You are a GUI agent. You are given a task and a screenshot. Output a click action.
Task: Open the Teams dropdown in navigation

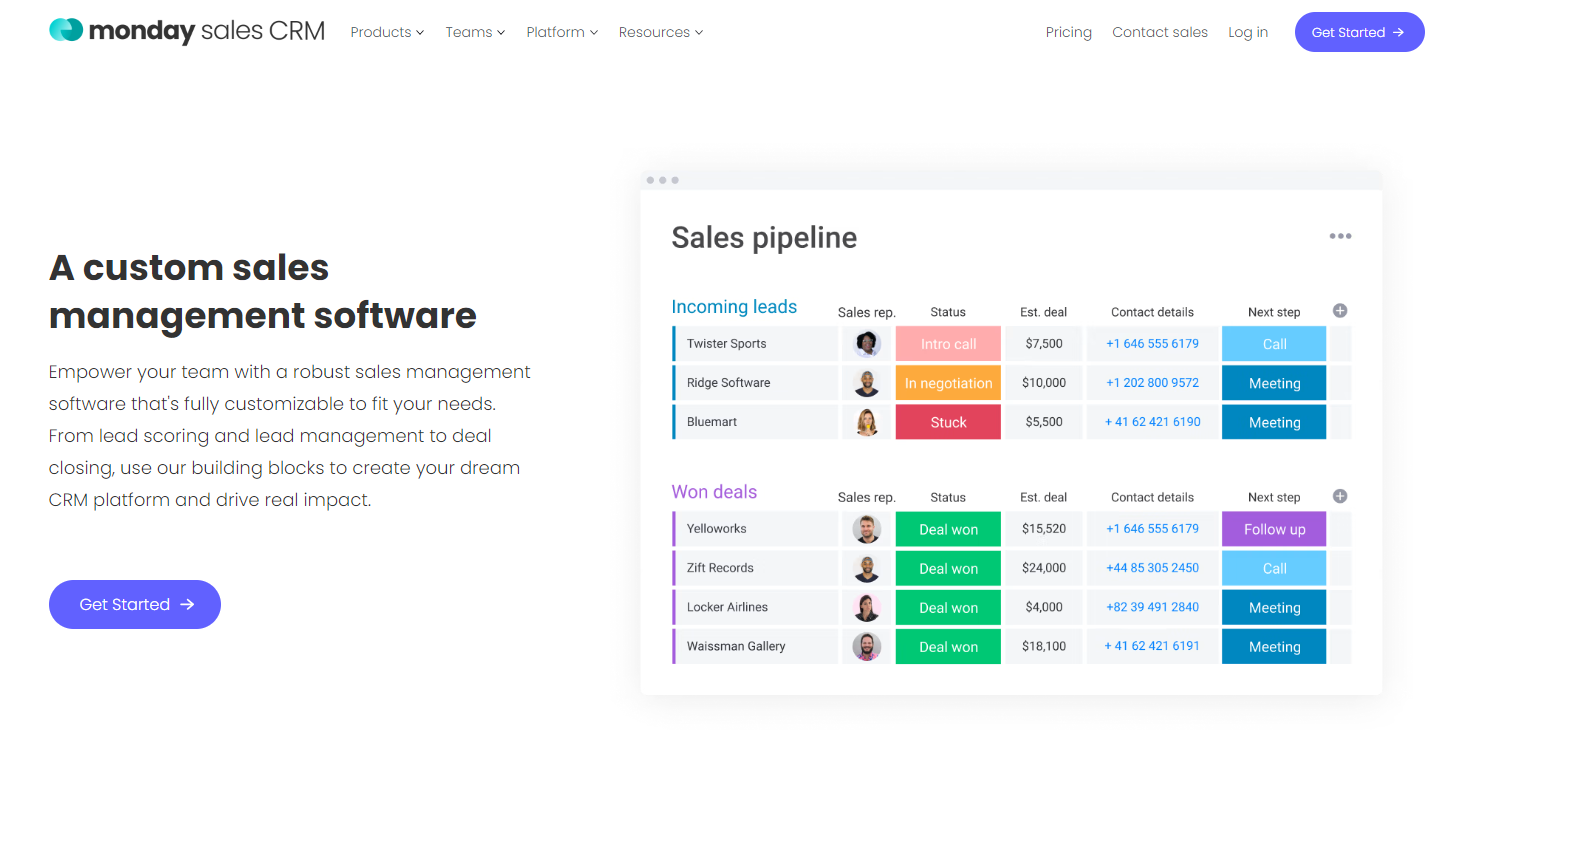[x=475, y=32]
